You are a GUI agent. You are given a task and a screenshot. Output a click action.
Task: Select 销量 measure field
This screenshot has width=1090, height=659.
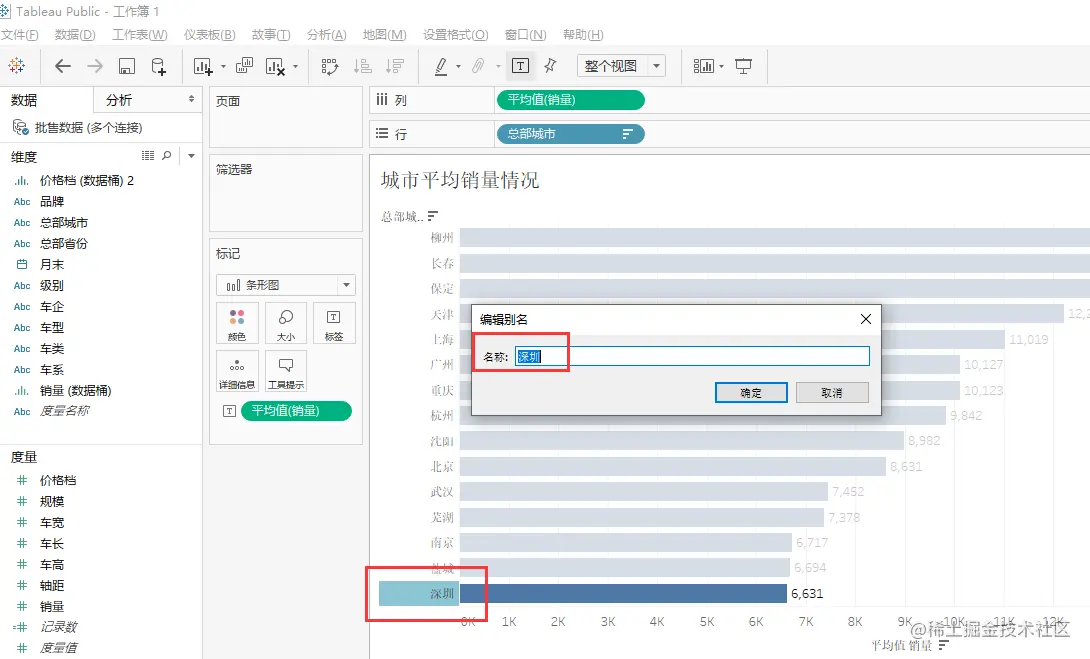pyautogui.click(x=52, y=607)
